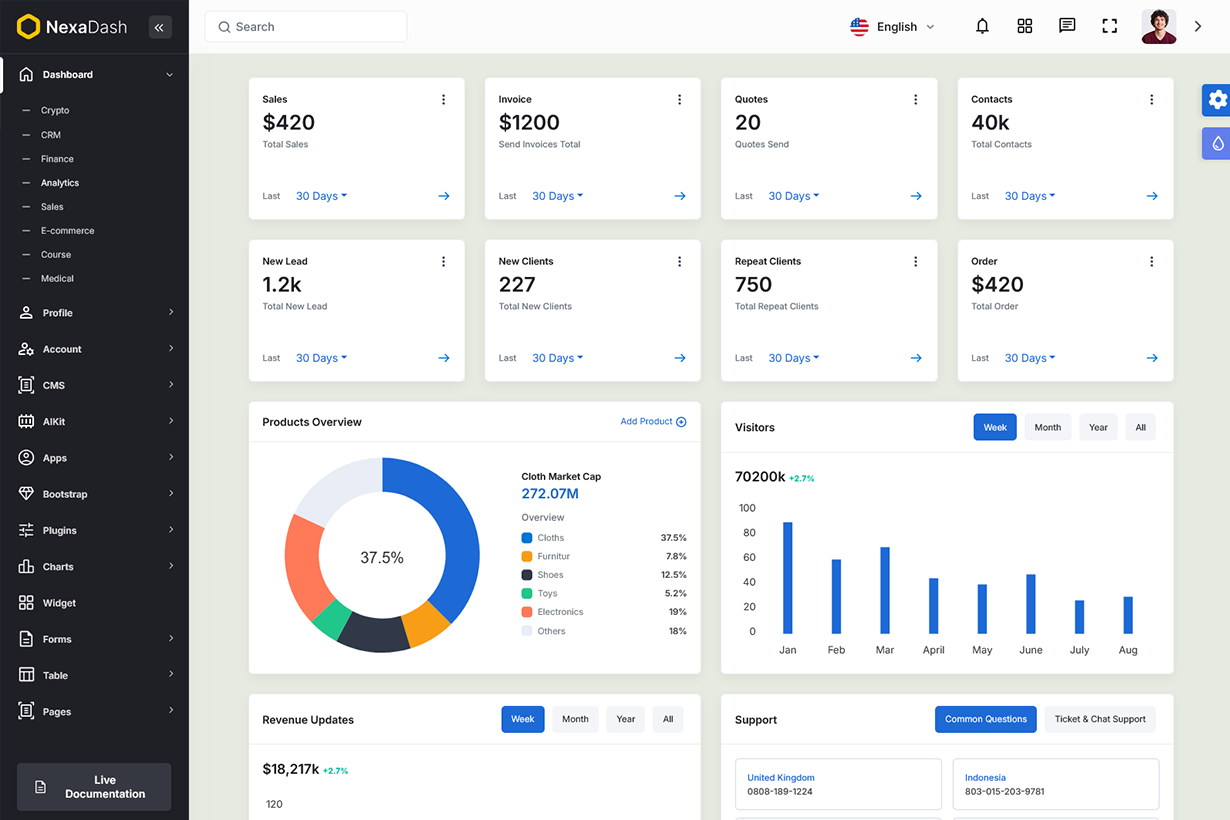The width and height of the screenshot is (1230, 820).
Task: Click the Live Documentation button
Action: [94, 787]
